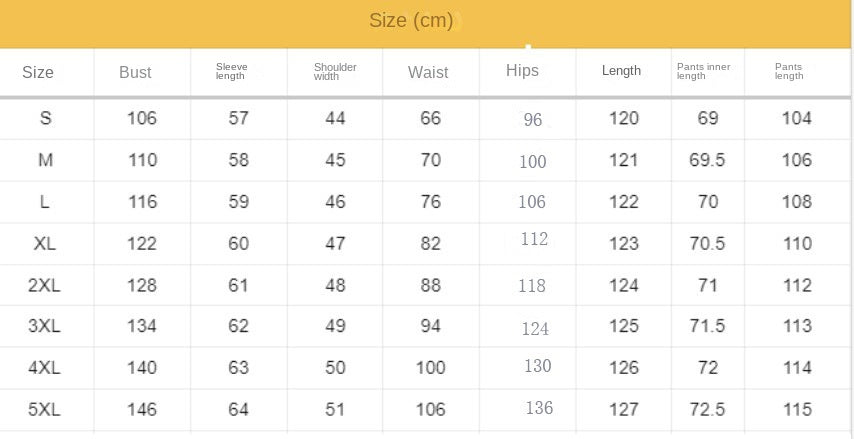Select the S size row label

(x=45, y=118)
